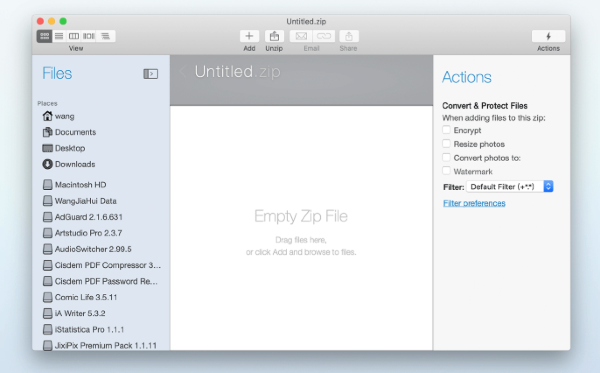The width and height of the screenshot is (600, 373).
Task: Select Cisdem PDF Password Re... volume
Action: pyautogui.click(x=101, y=281)
